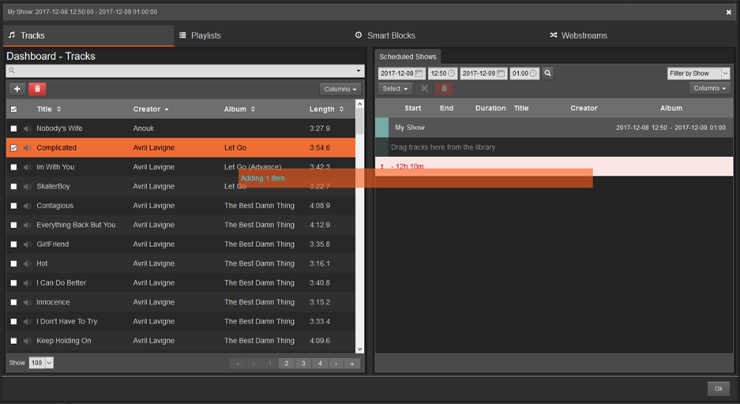
Task: Expand the Filter by Show dropdown
Action: tap(698, 73)
